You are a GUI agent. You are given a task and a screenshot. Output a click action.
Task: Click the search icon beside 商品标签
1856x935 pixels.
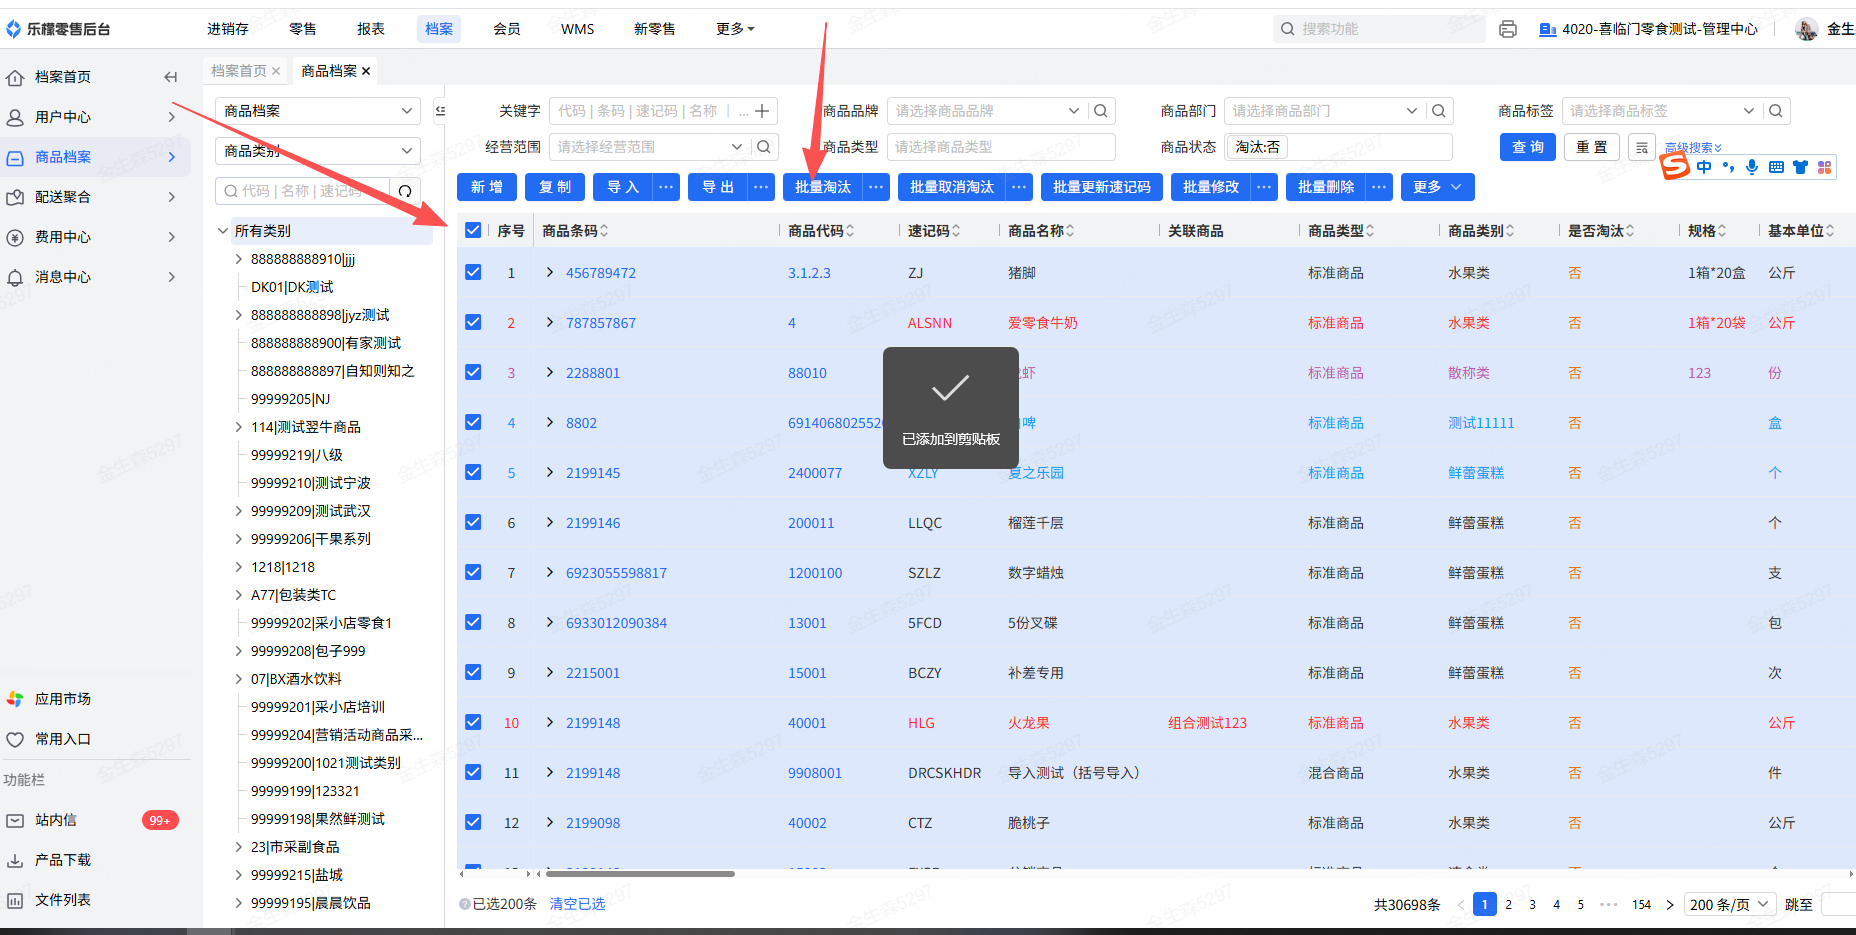pyautogui.click(x=1776, y=111)
